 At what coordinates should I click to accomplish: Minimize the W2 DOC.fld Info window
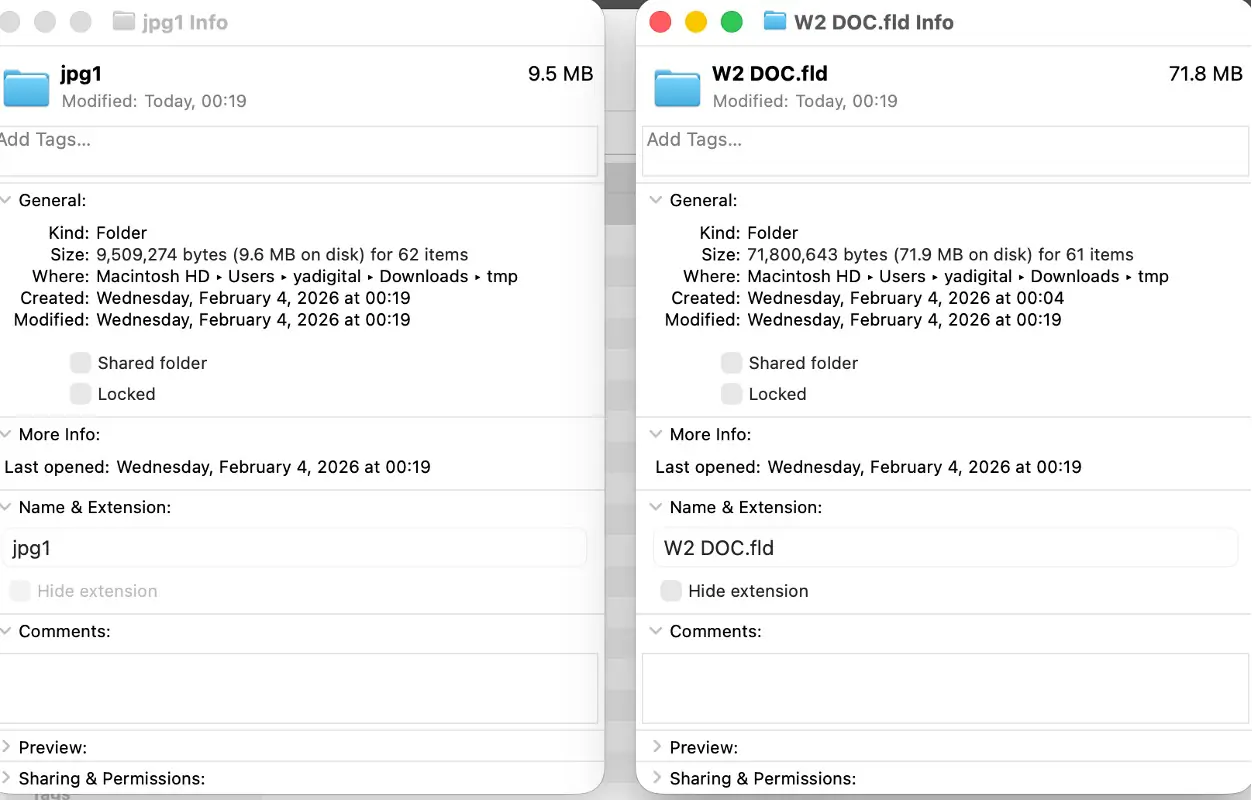696,21
